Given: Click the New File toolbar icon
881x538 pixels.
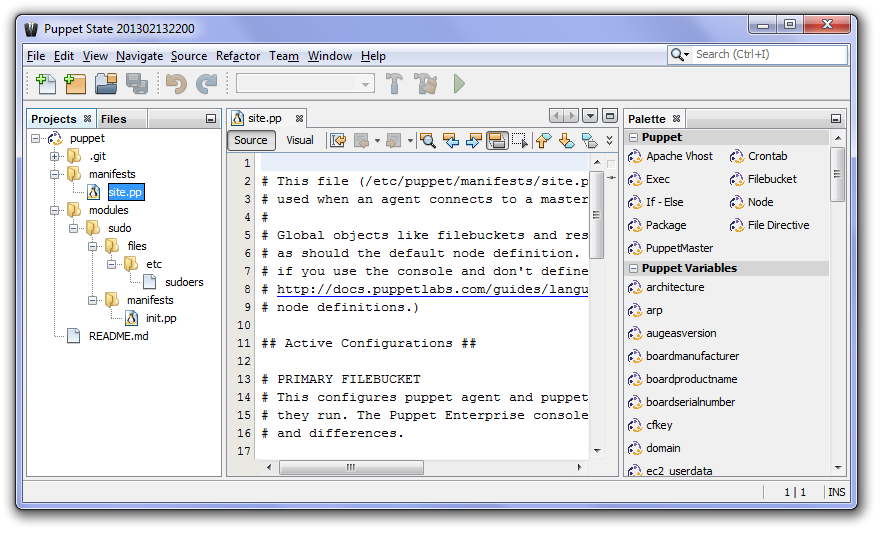Looking at the screenshot, I should coord(46,84).
